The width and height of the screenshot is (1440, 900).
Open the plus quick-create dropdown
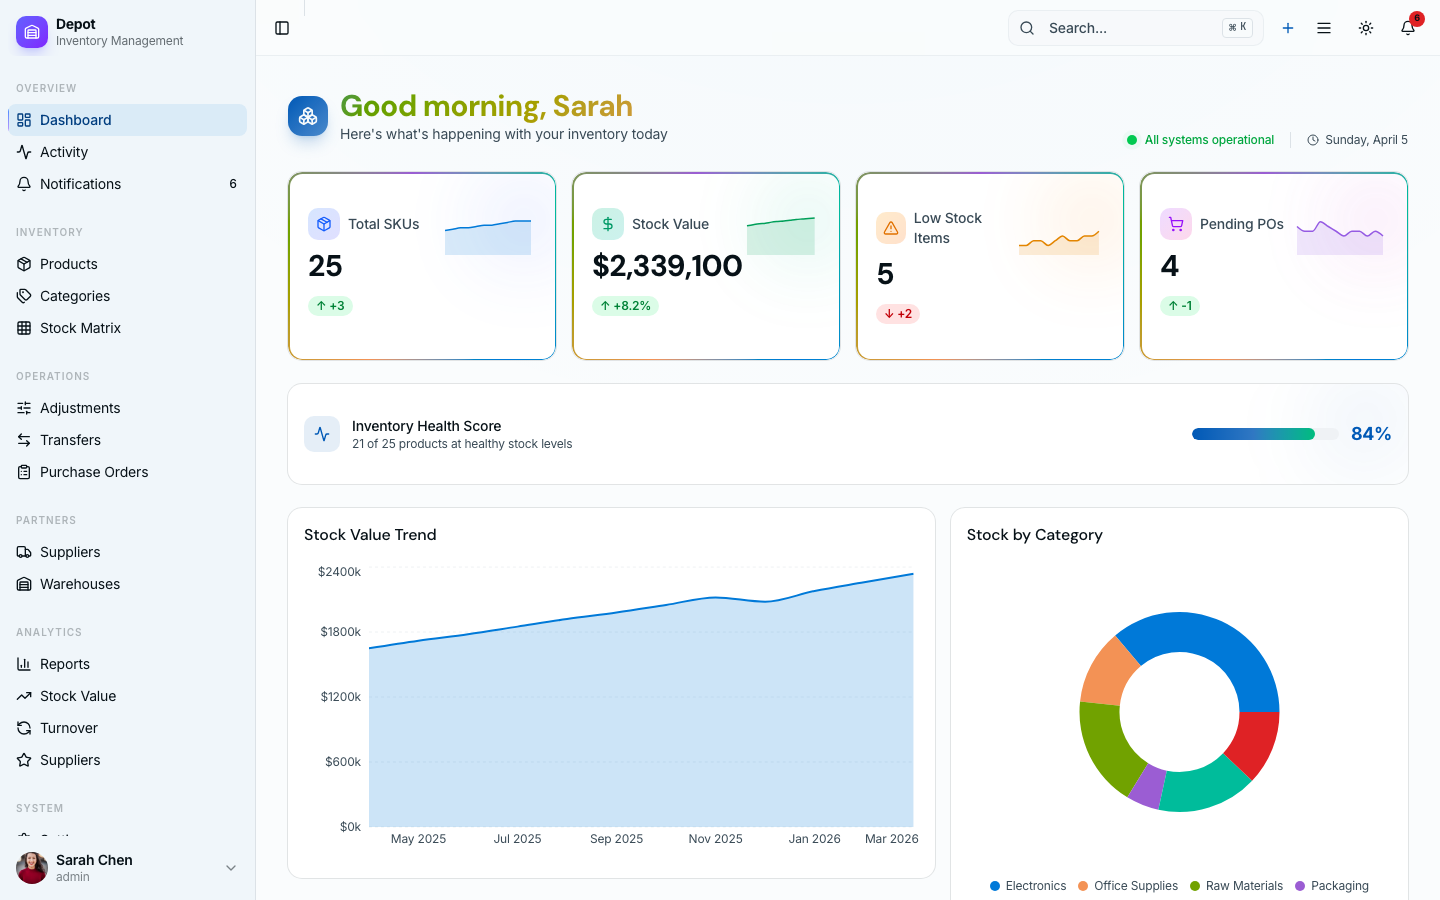tap(1288, 28)
